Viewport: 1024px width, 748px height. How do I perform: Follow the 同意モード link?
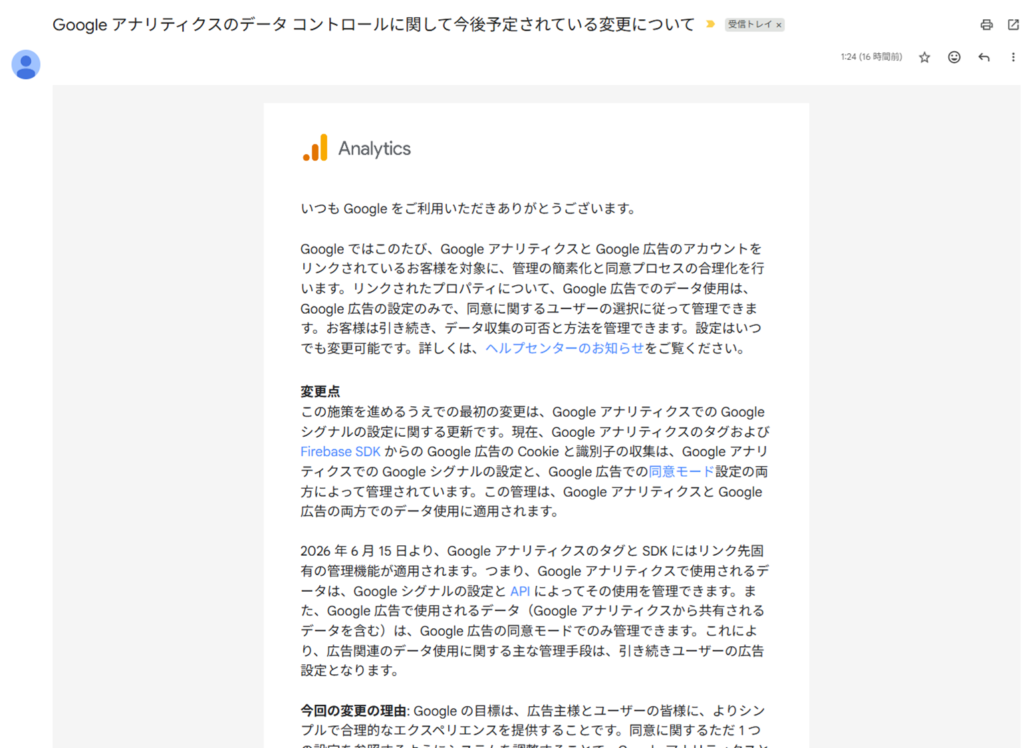(x=681, y=472)
